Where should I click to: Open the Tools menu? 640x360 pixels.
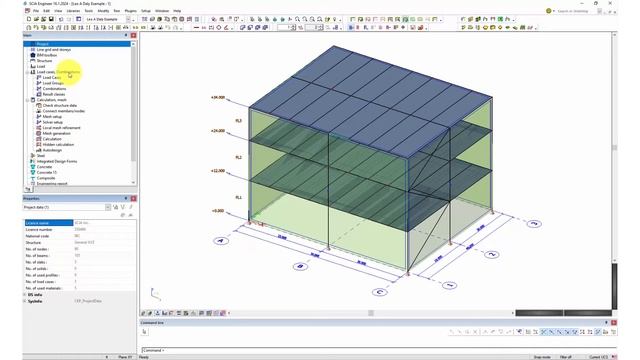(x=89, y=11)
